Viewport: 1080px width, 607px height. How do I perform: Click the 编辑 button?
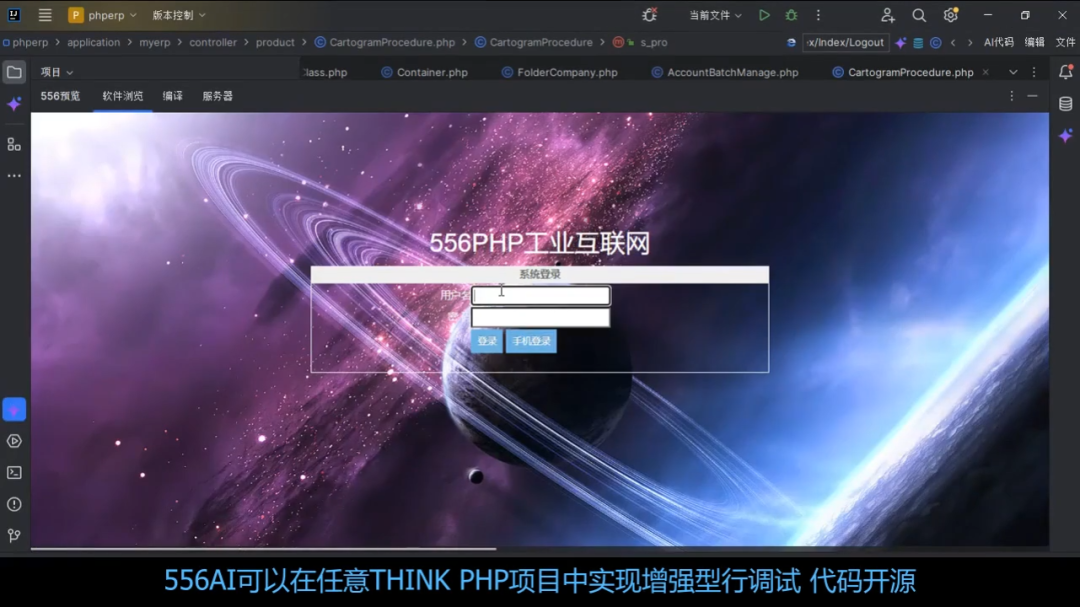pyautogui.click(x=1035, y=42)
